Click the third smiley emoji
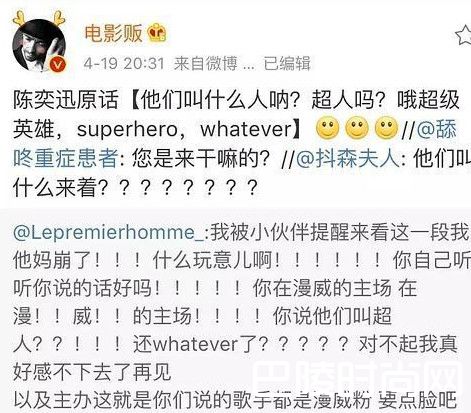Image resolution: width=471 pixels, height=413 pixels. pyautogui.click(x=386, y=128)
